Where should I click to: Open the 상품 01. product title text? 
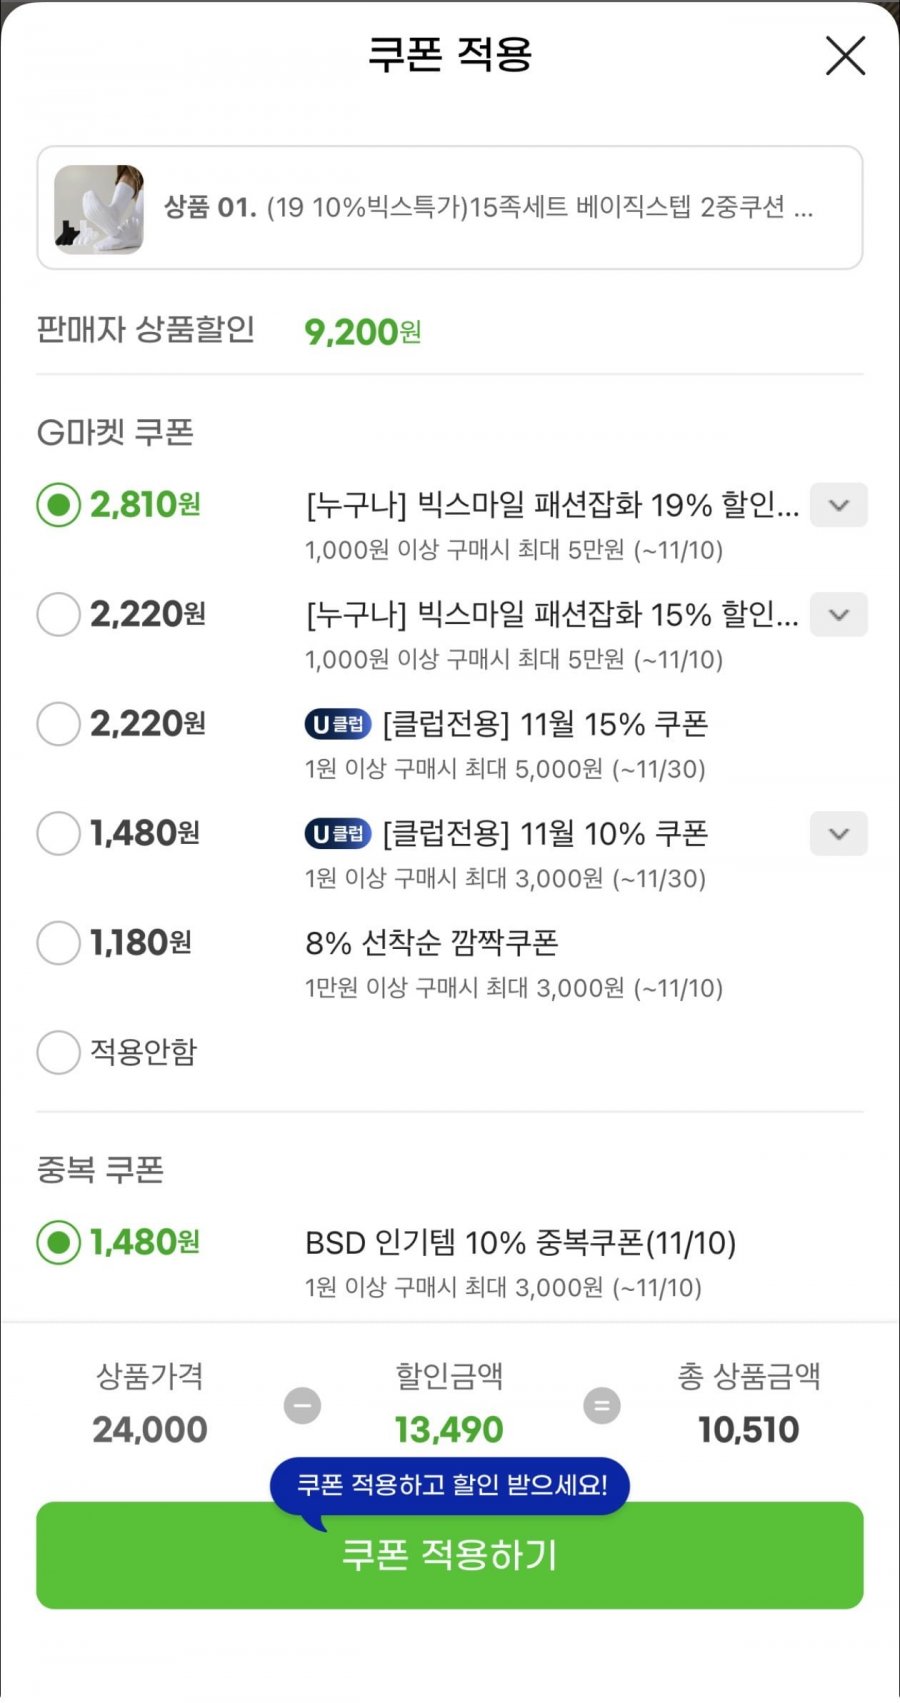pos(489,208)
